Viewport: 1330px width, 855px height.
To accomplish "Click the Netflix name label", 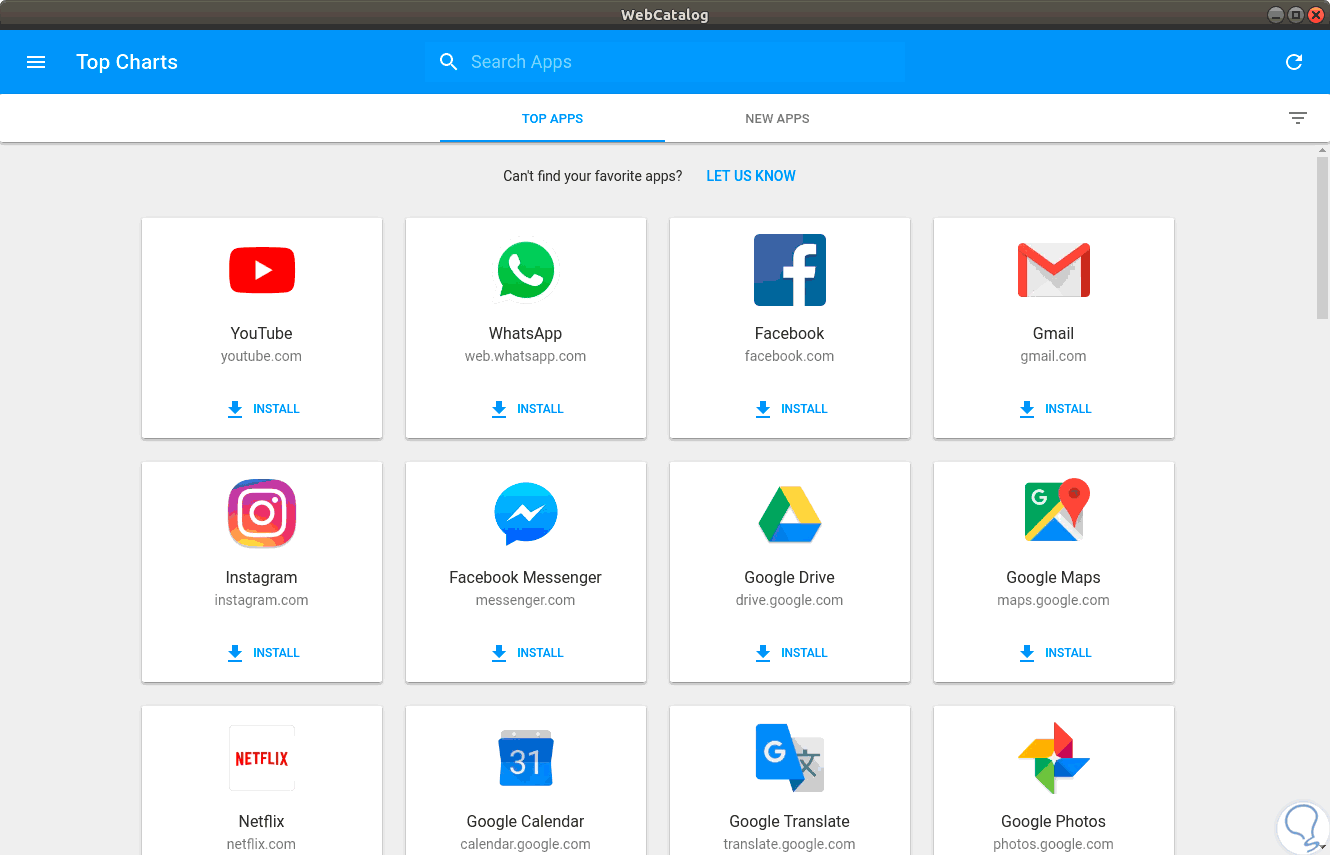I will [x=262, y=821].
